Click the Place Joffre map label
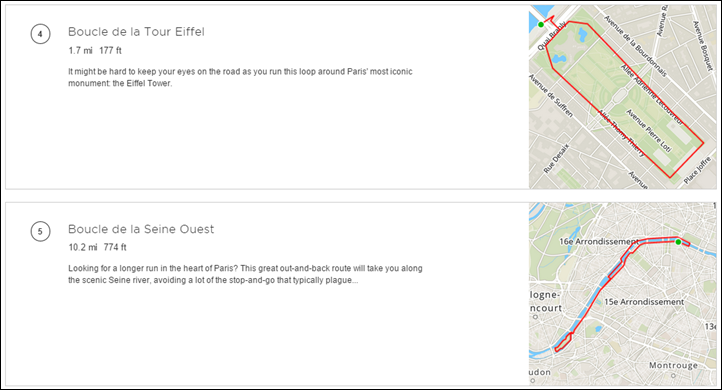Image resolution: width=722 pixels, height=390 pixels. pos(697,170)
